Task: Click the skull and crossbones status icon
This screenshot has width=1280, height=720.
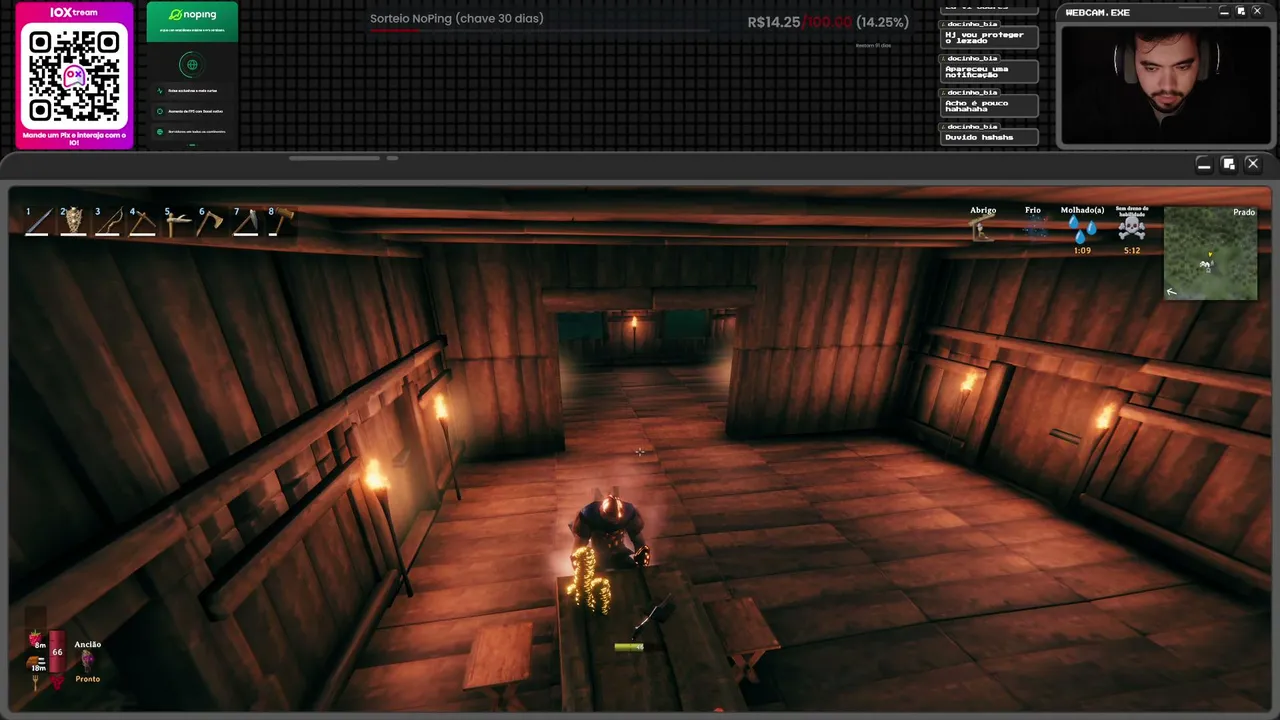Action: click(1132, 229)
